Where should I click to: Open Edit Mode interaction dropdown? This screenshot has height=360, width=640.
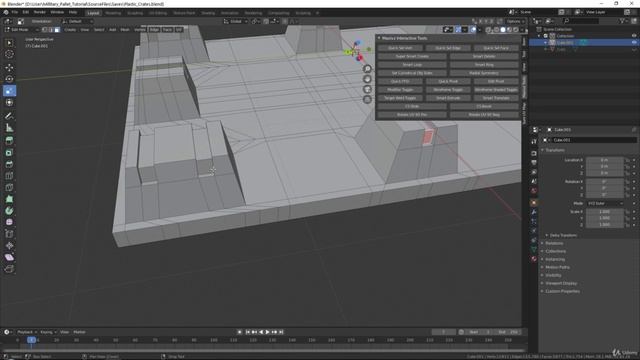tap(22, 29)
